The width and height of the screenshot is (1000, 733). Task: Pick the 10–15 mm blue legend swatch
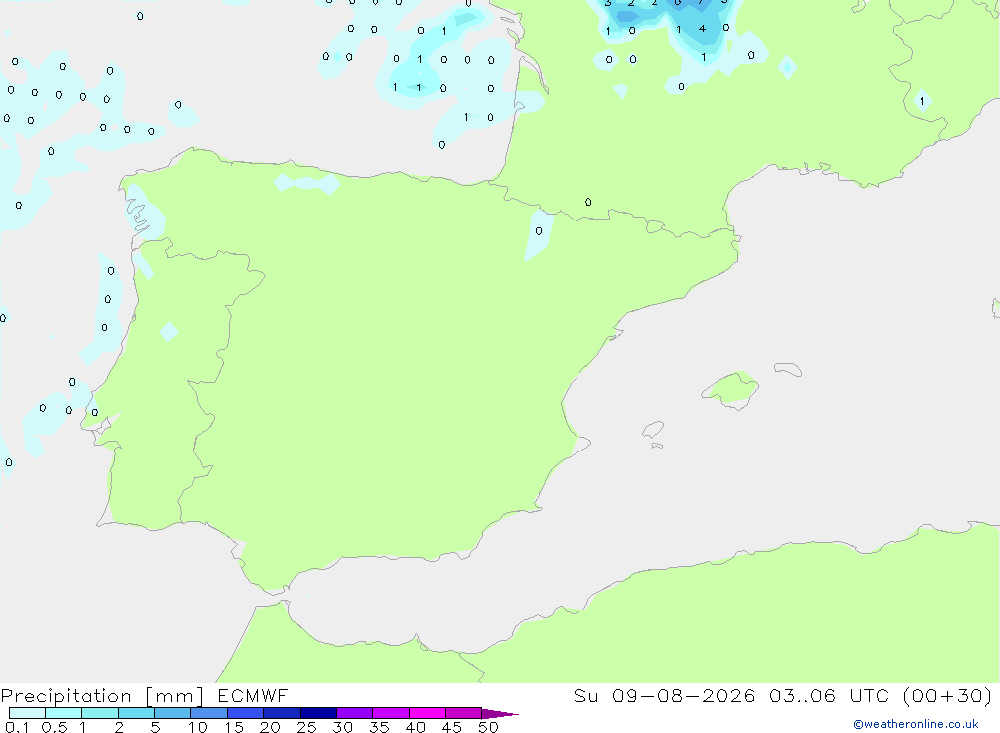tap(209, 713)
